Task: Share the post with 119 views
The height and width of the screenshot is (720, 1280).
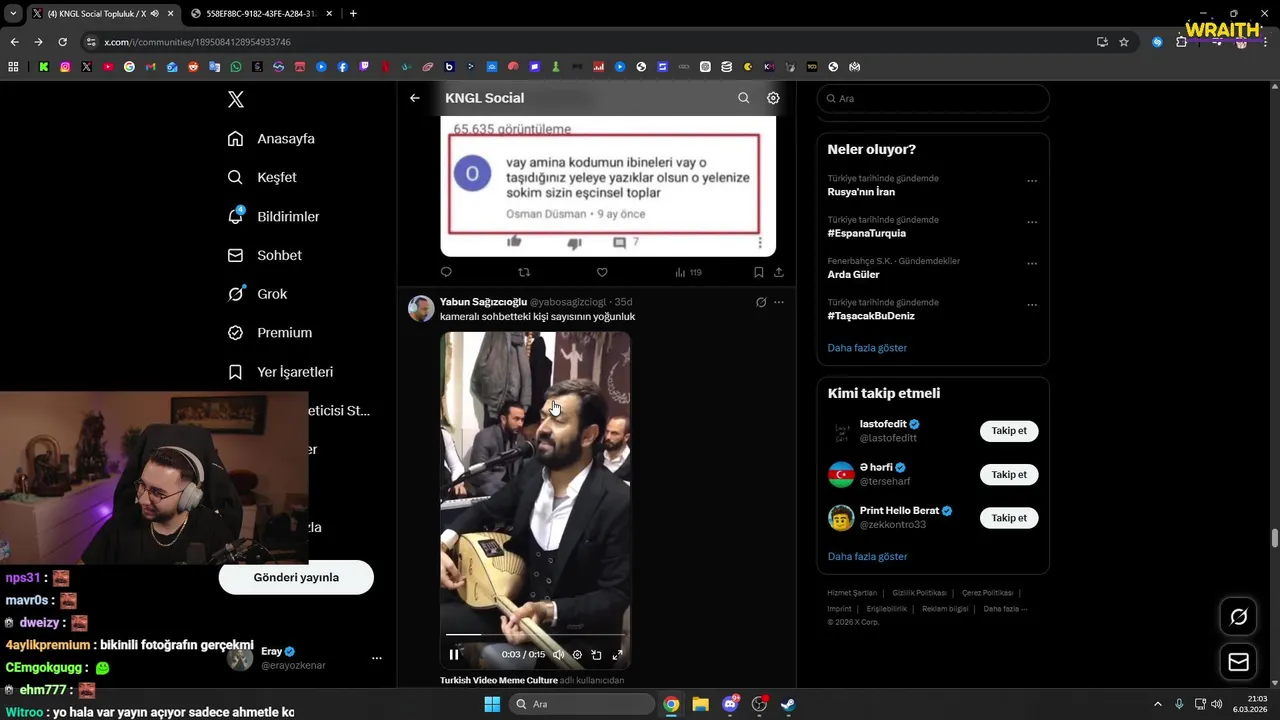Action: [779, 272]
